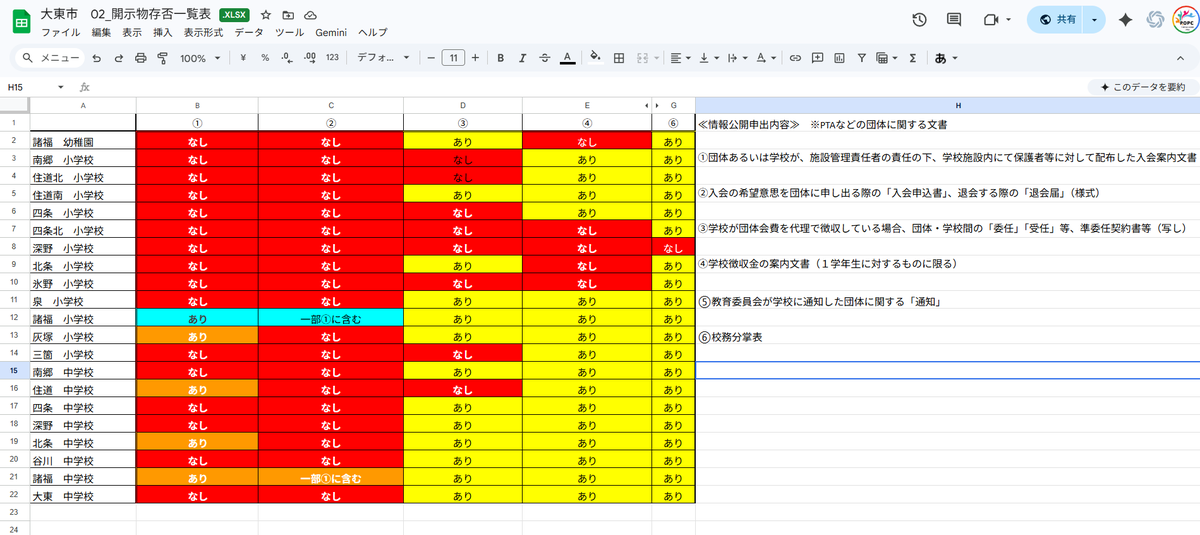This screenshot has height=535, width=1200.
Task: Decrease decimal places
Action: pos(286,58)
